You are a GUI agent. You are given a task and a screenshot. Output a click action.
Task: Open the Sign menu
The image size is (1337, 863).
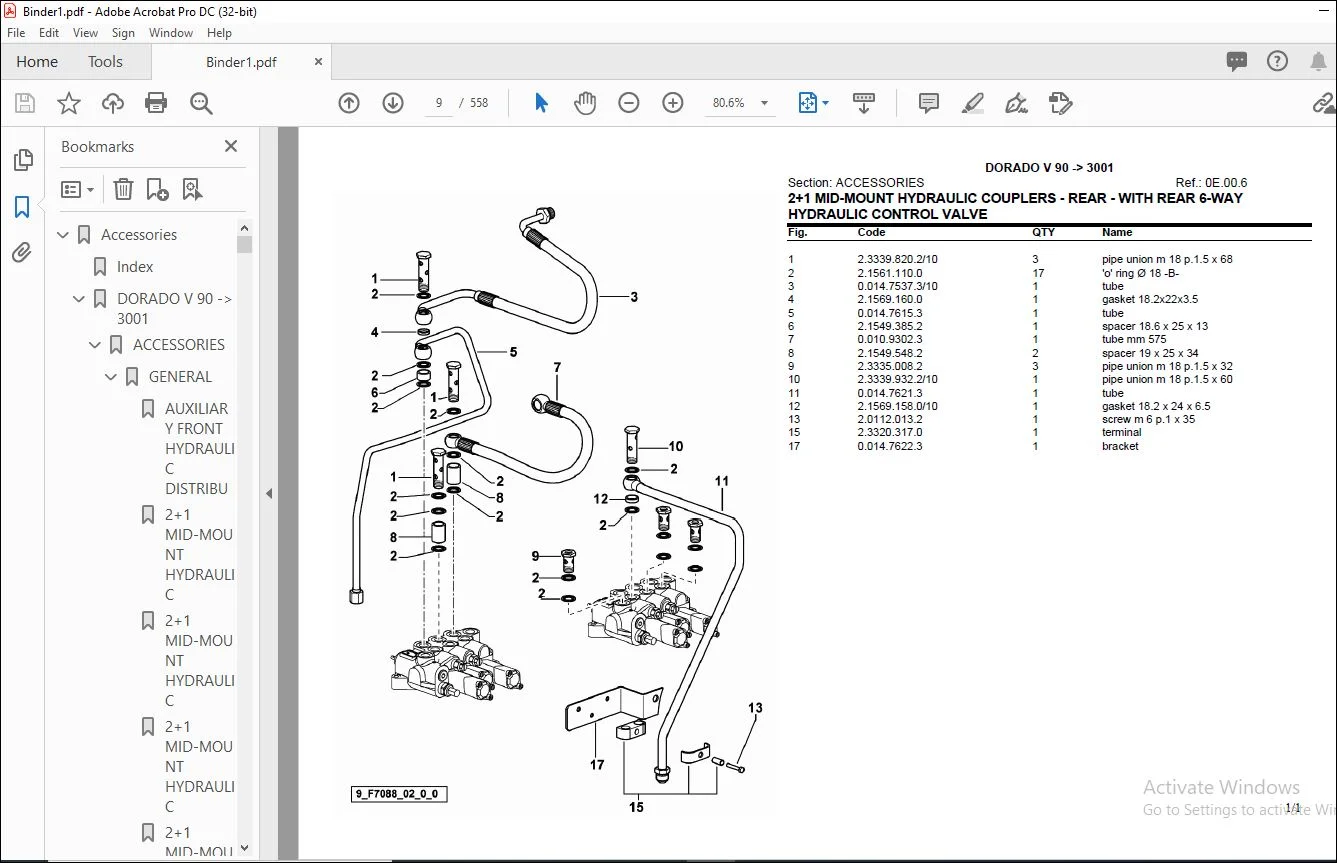pos(124,33)
